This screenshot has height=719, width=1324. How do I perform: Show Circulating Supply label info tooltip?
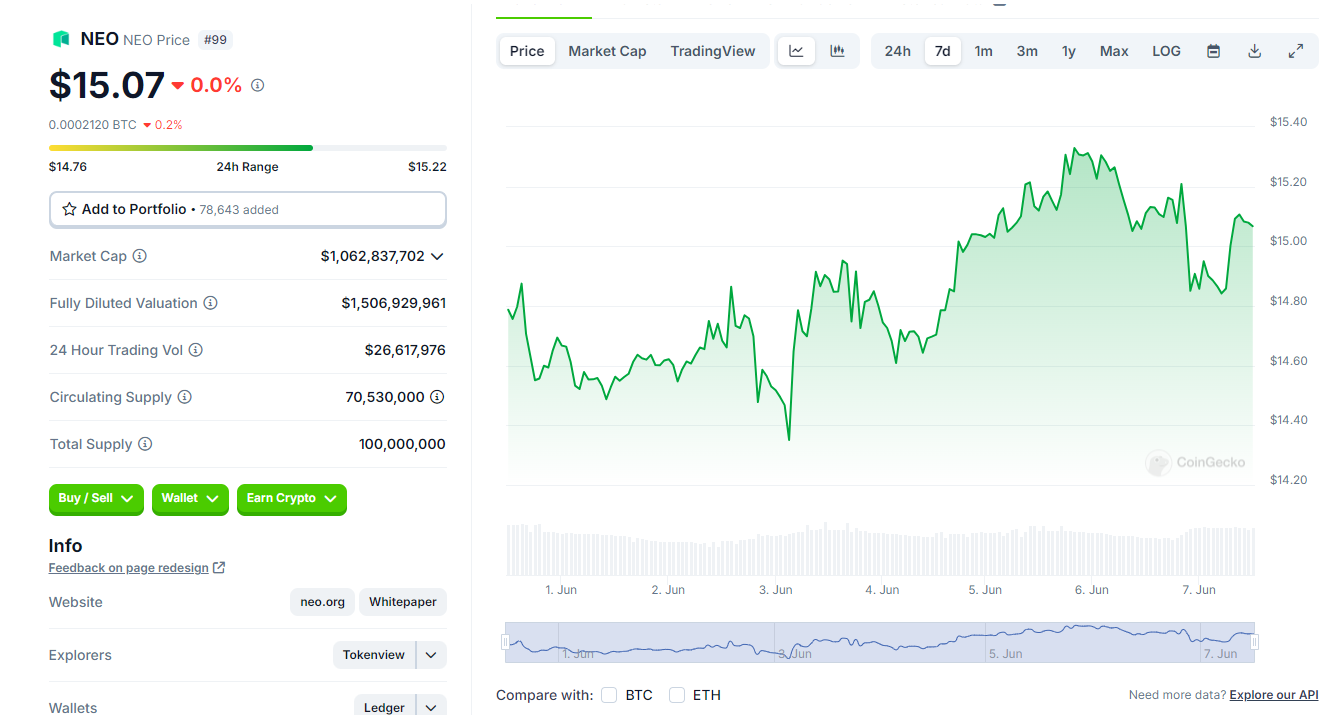click(x=185, y=397)
